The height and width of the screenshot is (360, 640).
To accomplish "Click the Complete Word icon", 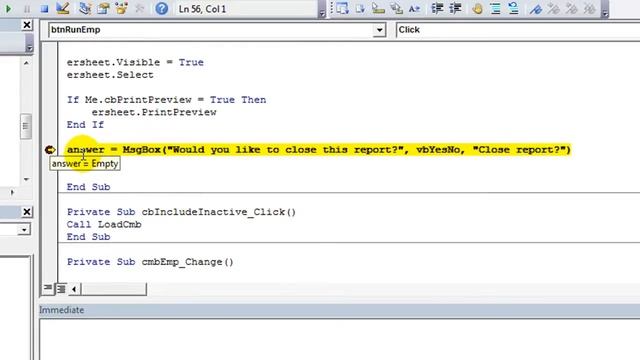I will pyautogui.click(x=414, y=8).
